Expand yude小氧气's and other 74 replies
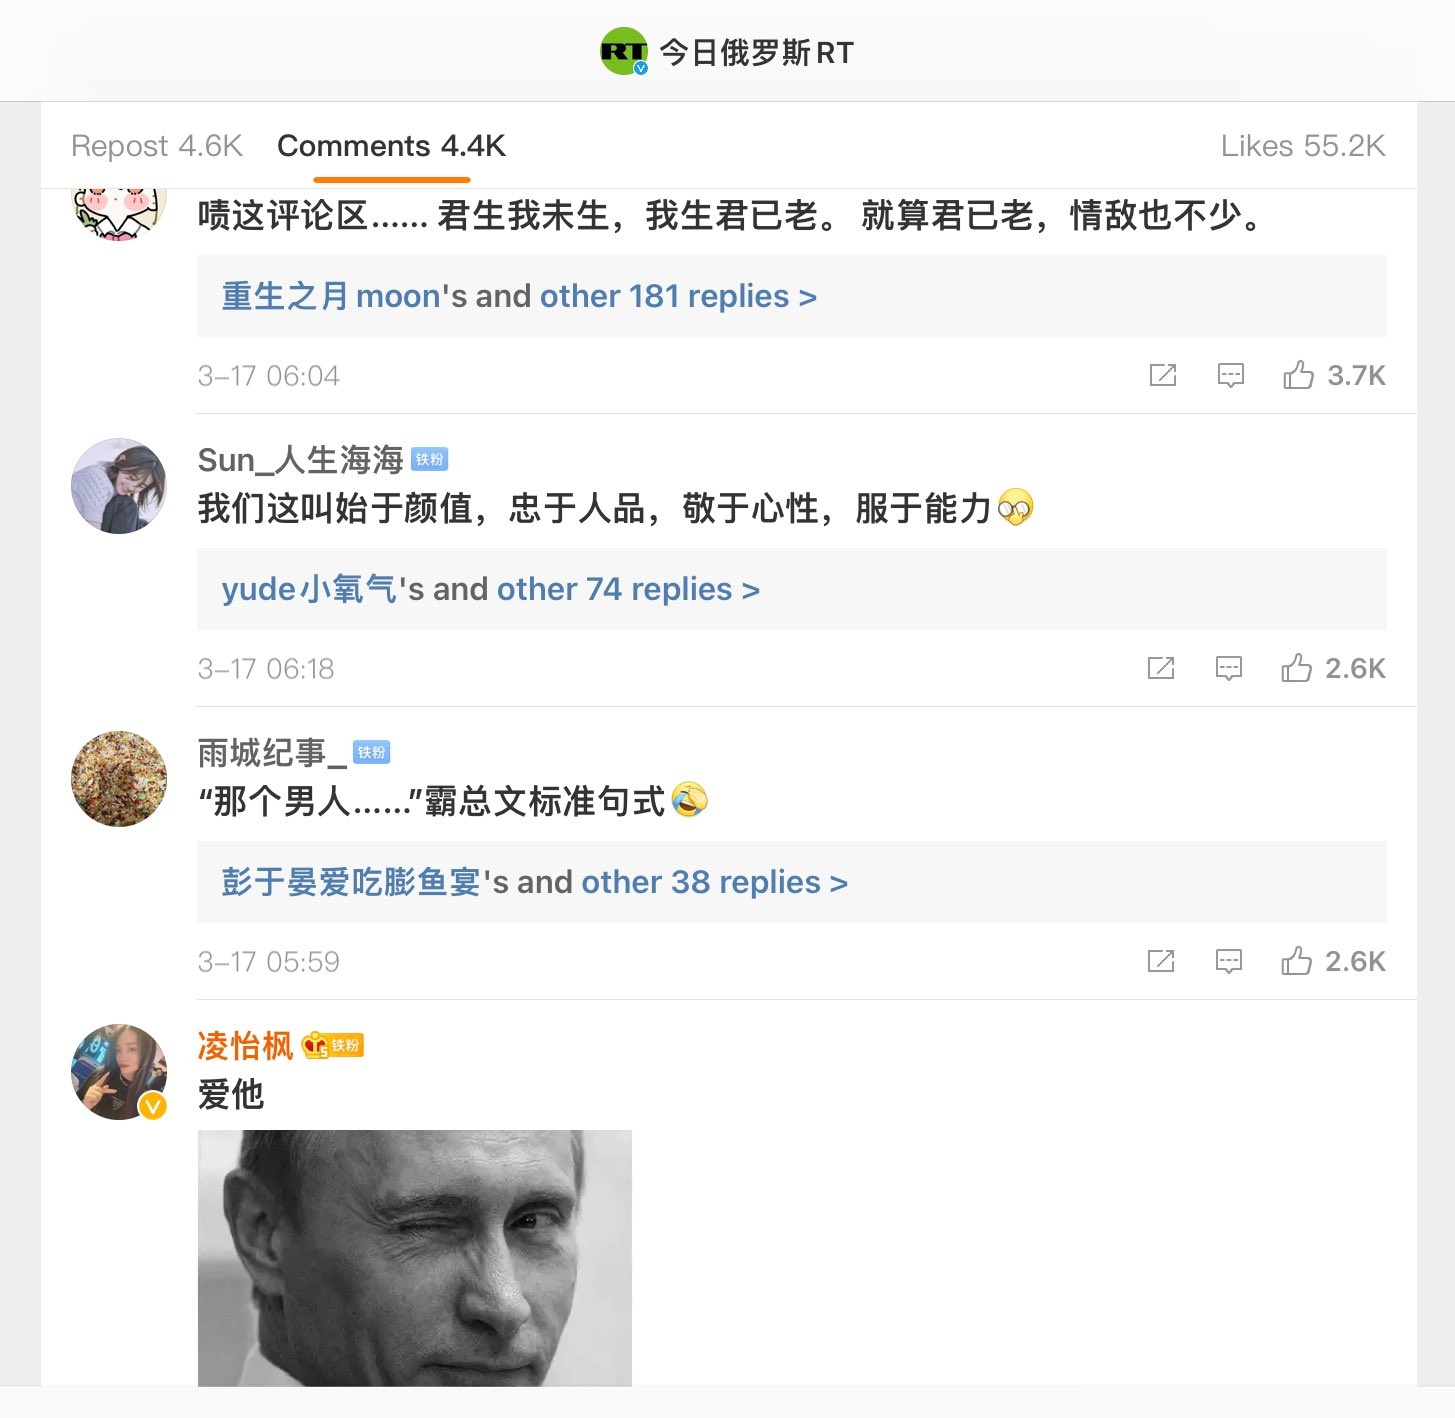Viewport: 1455px width, 1418px height. 491,589
